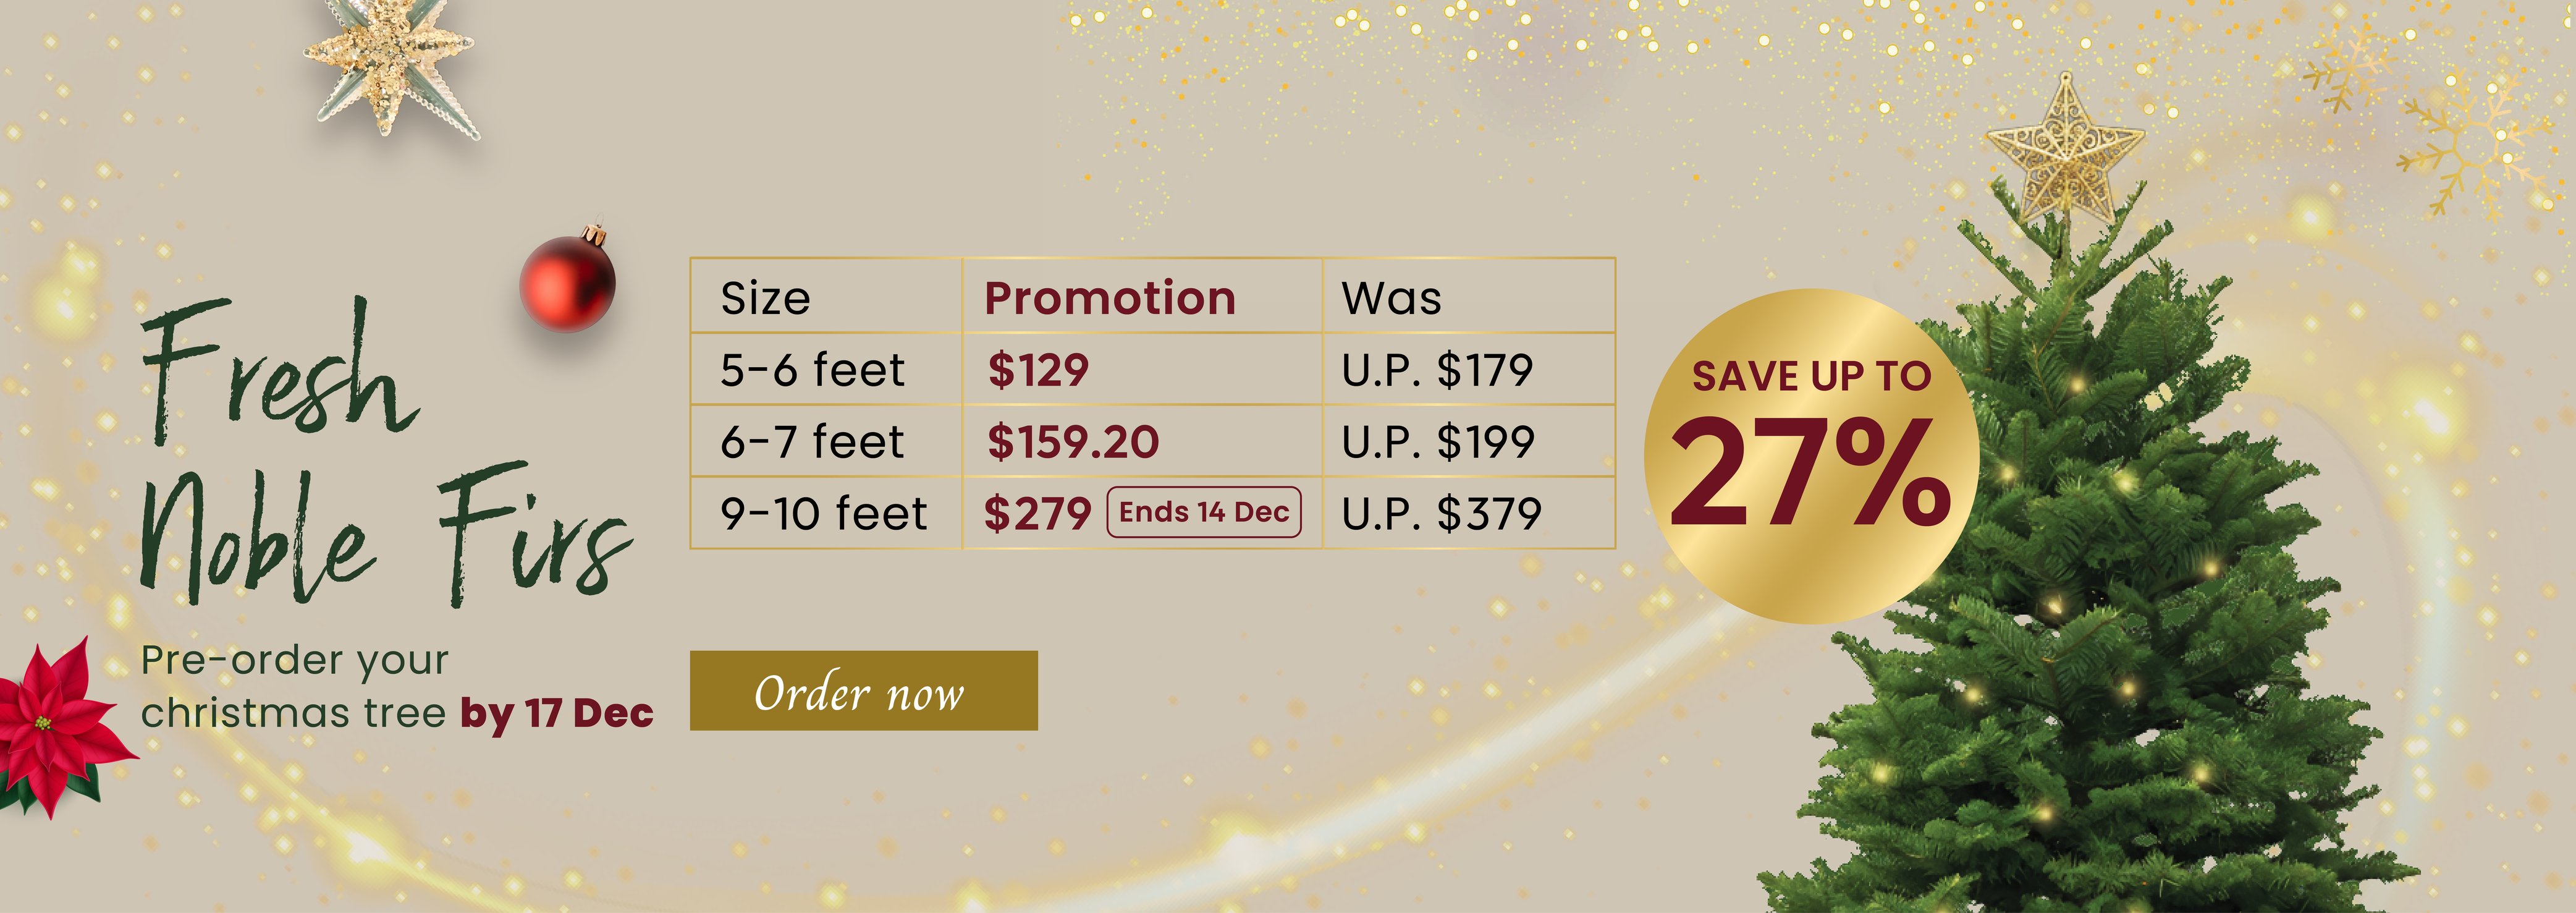Click the Ends 14 Dec label

pyautogui.click(x=1203, y=512)
